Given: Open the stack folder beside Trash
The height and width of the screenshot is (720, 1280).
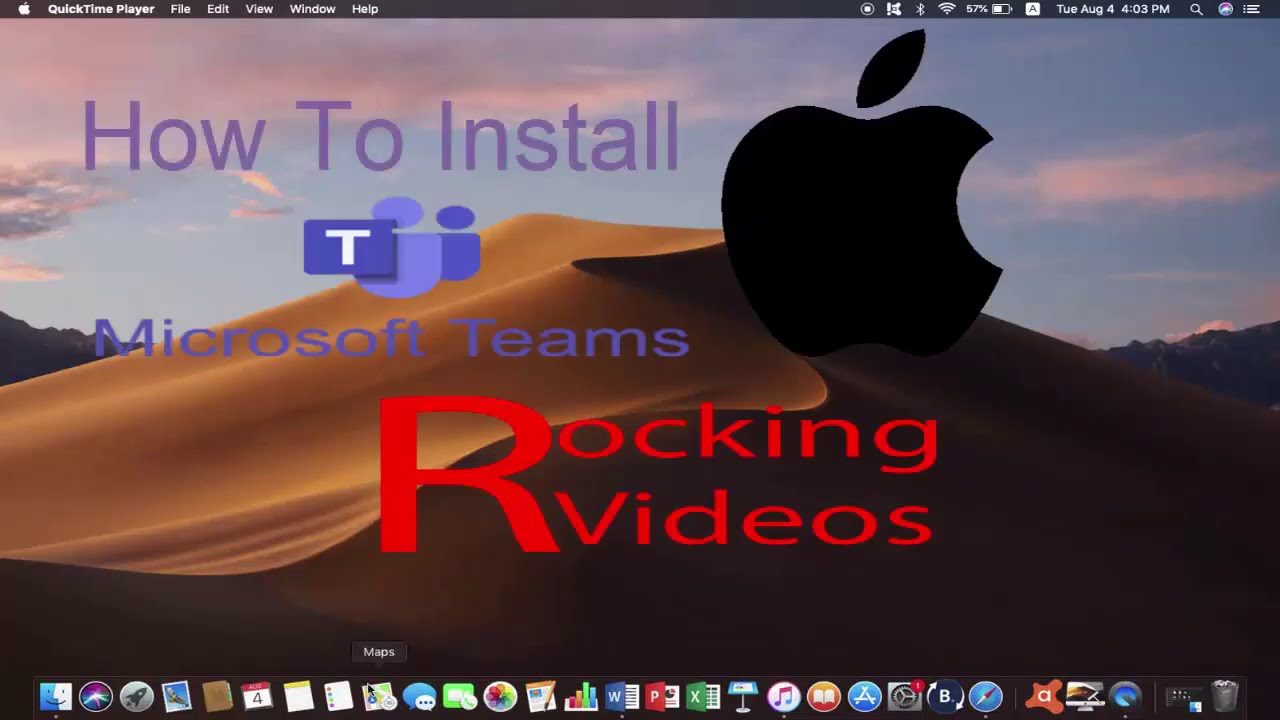Looking at the screenshot, I should coord(1184,696).
